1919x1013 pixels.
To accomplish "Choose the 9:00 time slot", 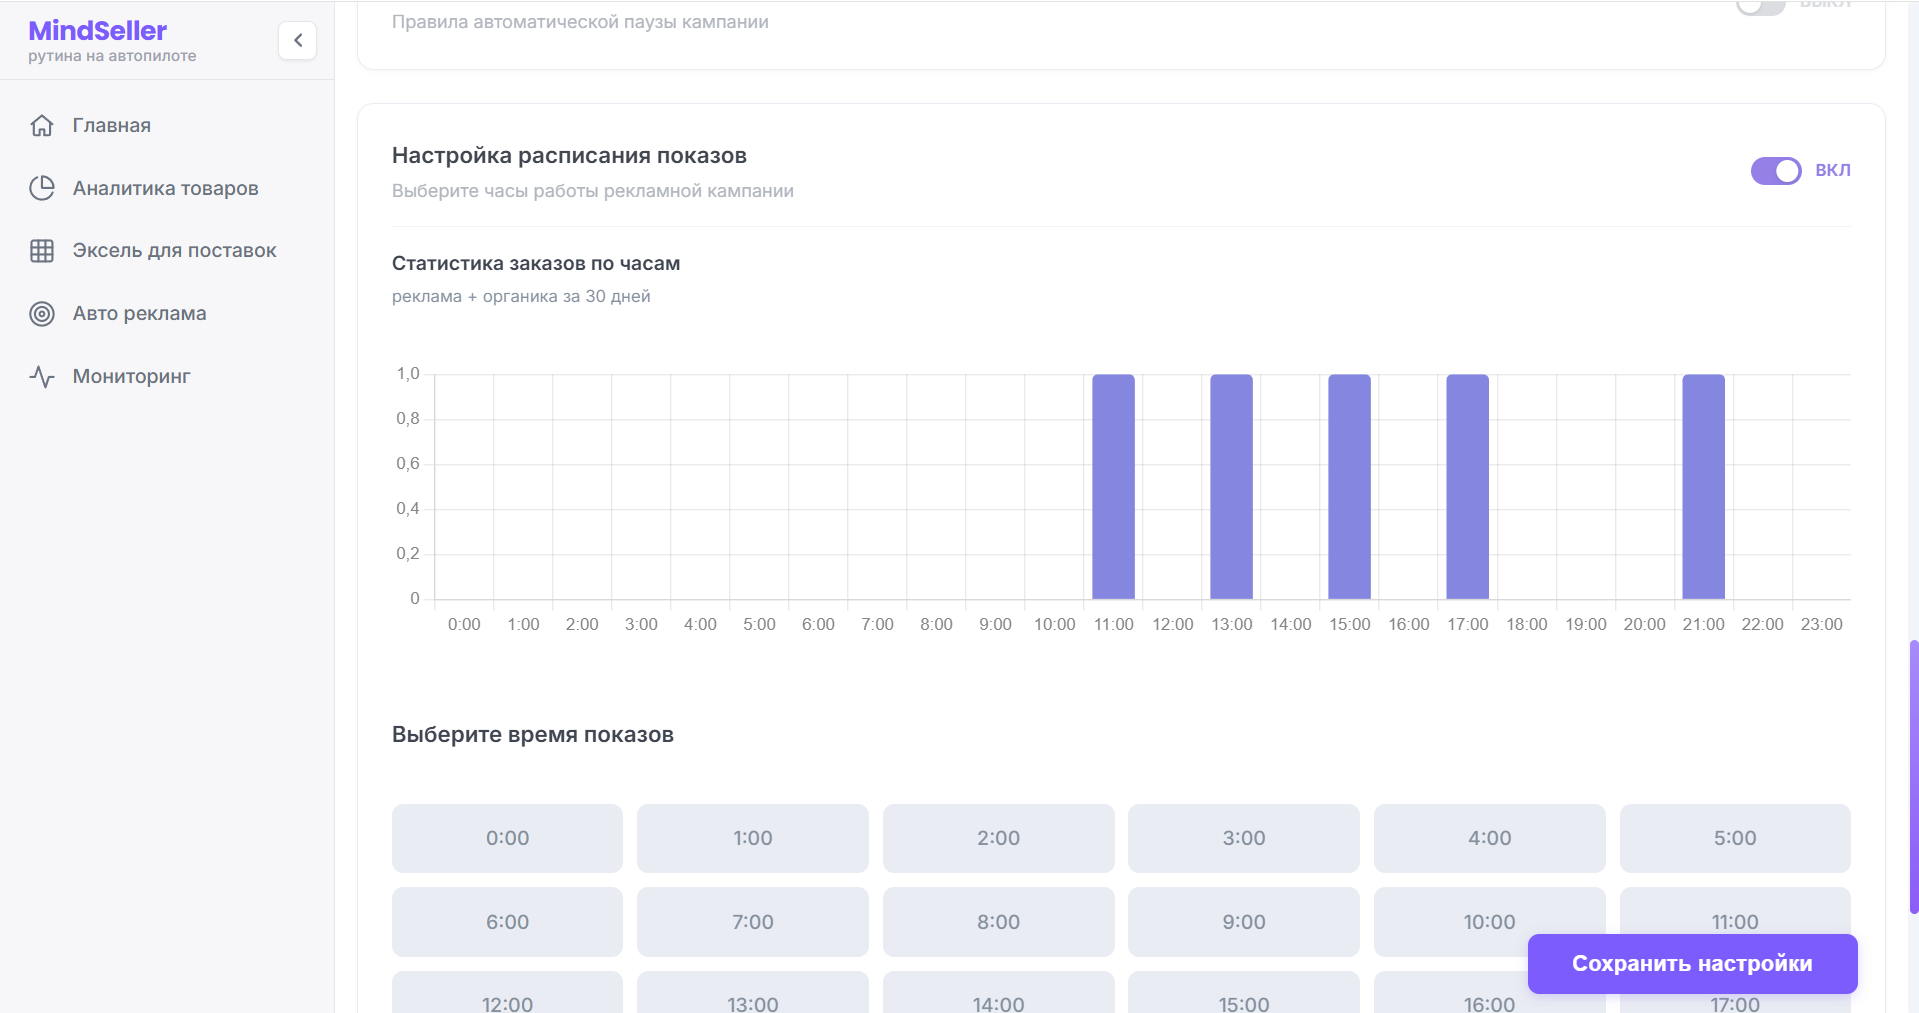I will click(x=1244, y=922).
